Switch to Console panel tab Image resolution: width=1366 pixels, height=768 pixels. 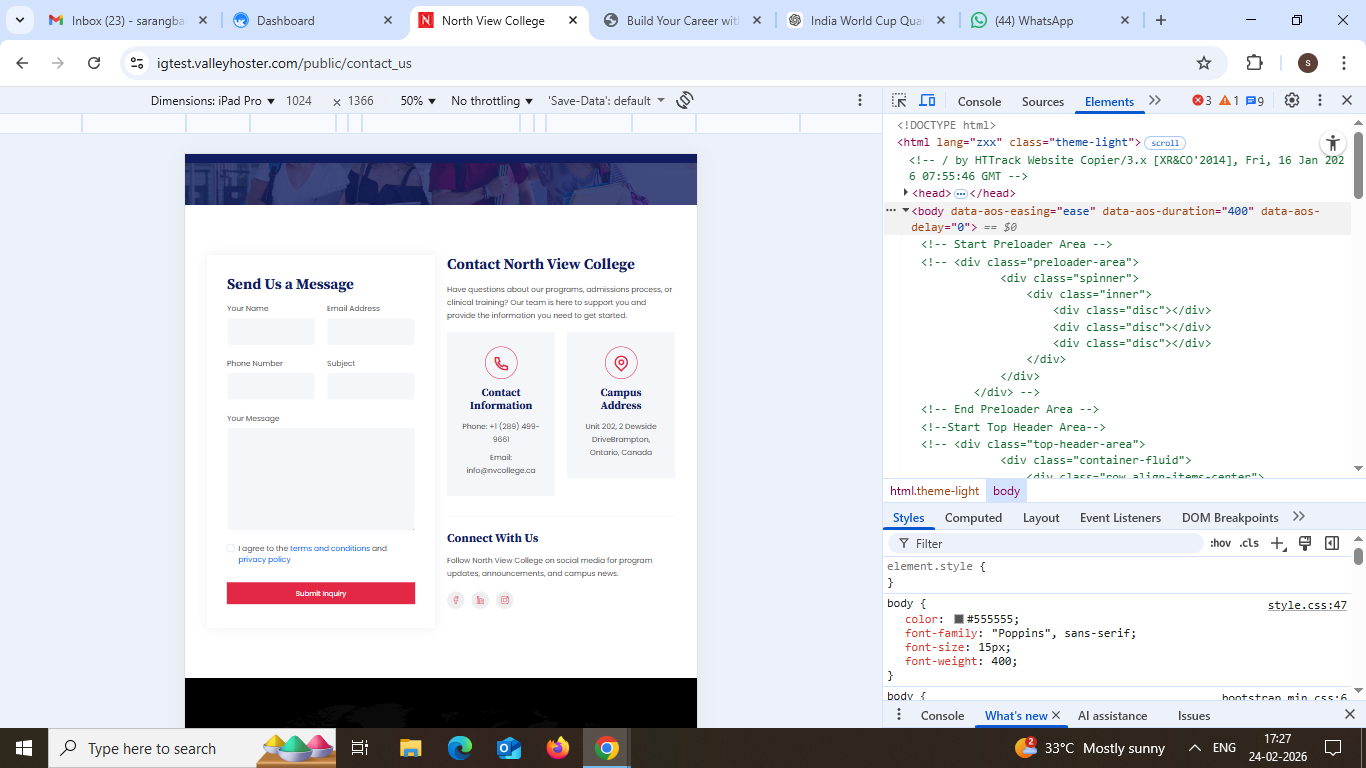click(979, 101)
